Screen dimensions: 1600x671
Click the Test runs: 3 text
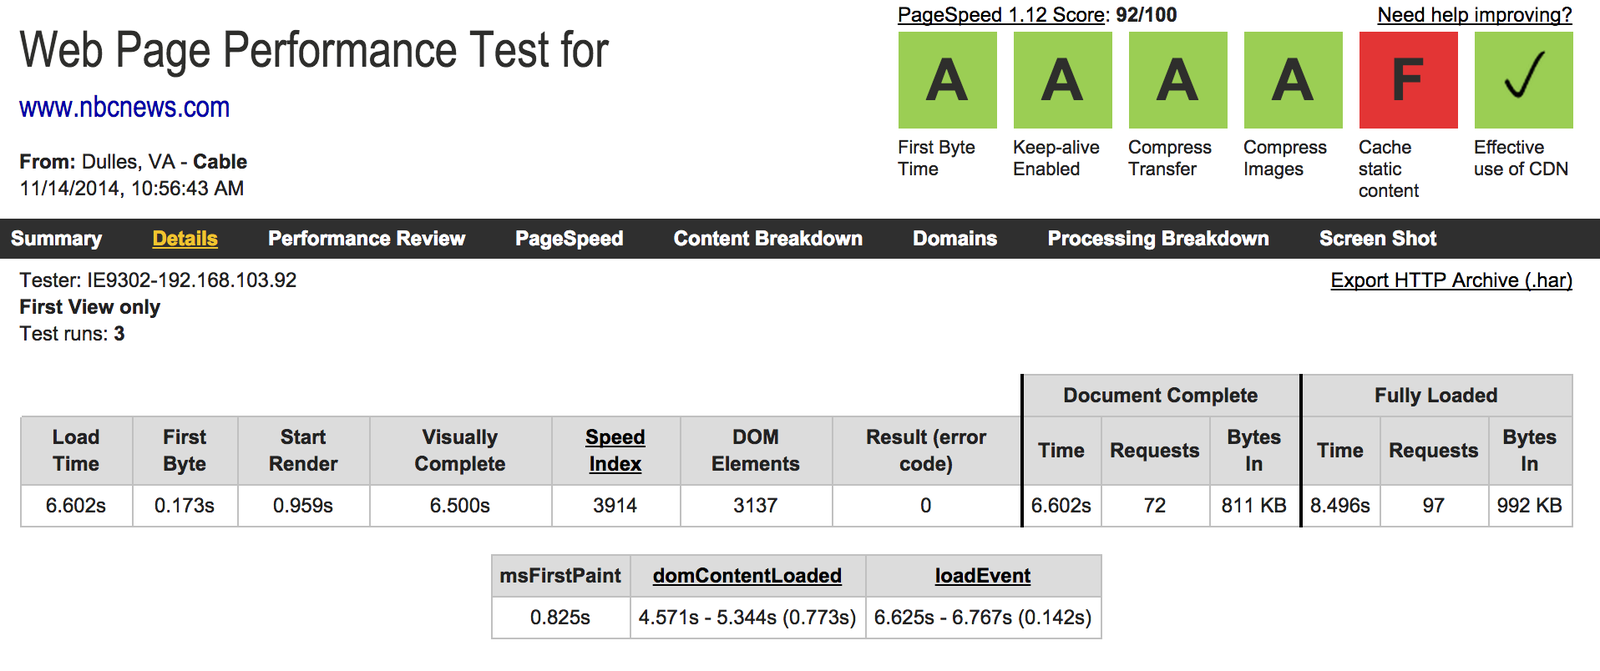[72, 334]
